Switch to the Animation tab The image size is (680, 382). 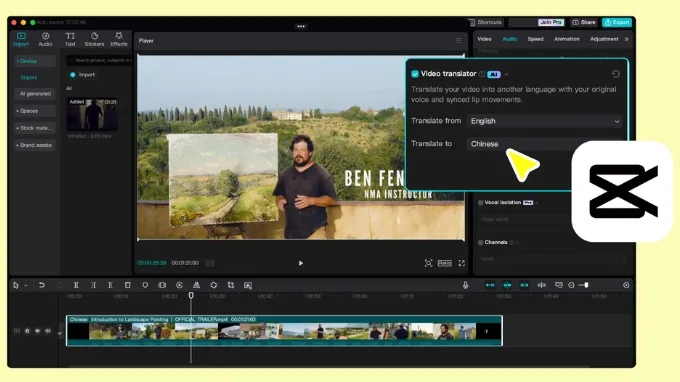[x=566, y=39]
